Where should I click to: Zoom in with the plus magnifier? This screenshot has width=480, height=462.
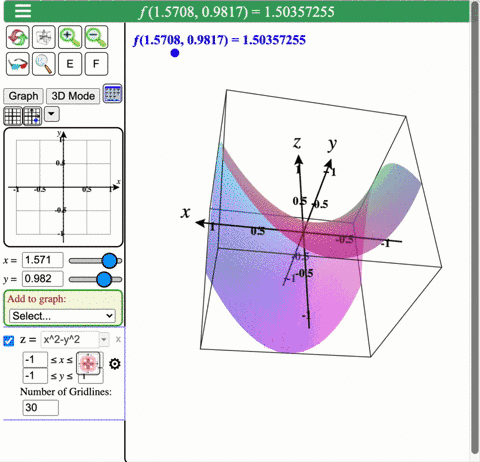pyautogui.click(x=70, y=37)
